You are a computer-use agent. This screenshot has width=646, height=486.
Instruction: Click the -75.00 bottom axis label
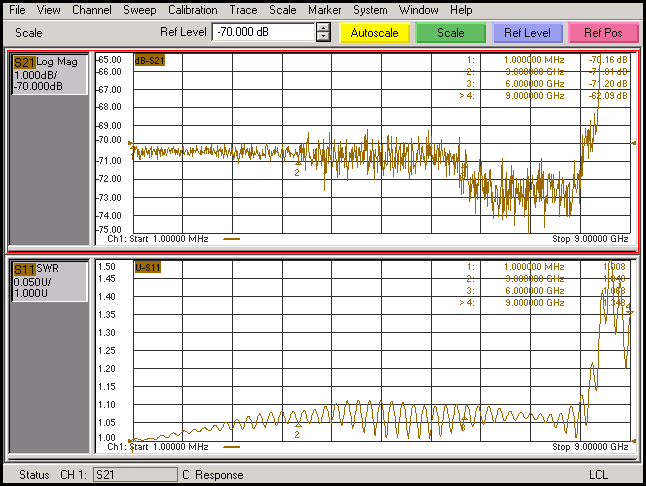pos(110,229)
